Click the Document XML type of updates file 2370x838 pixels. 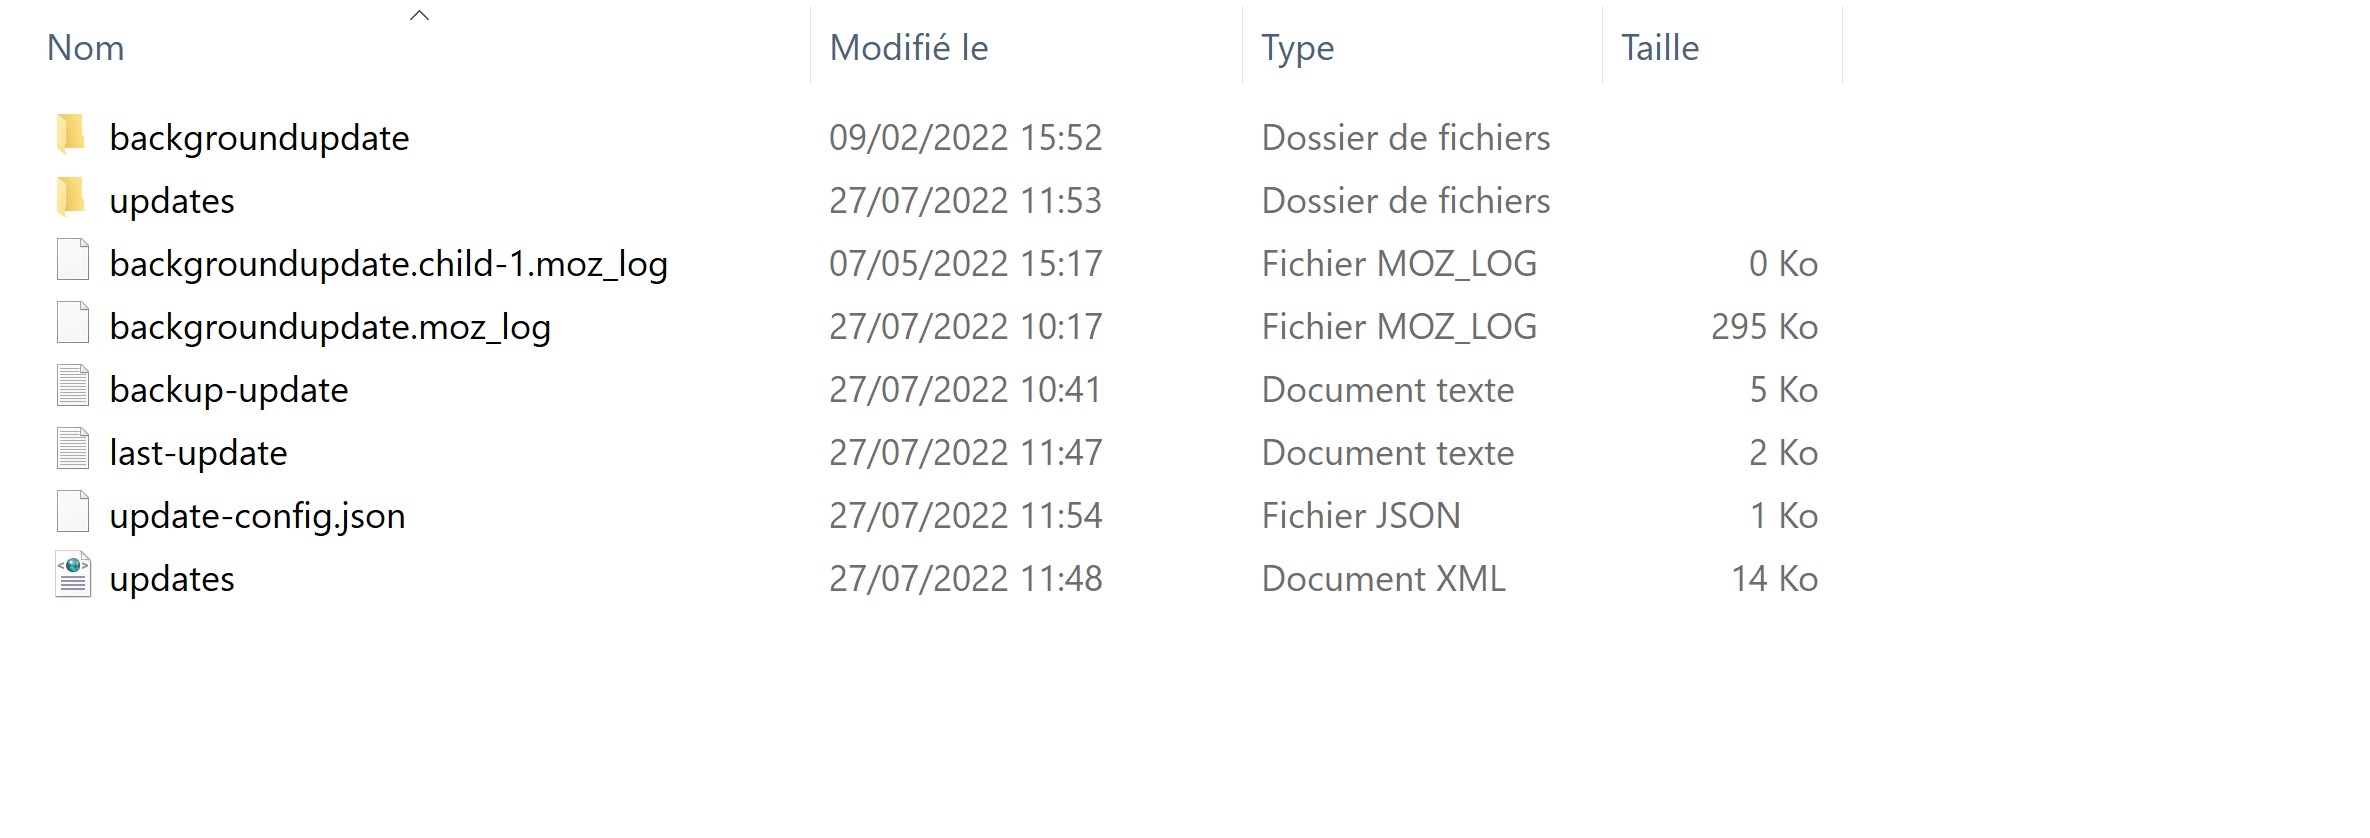1383,579
